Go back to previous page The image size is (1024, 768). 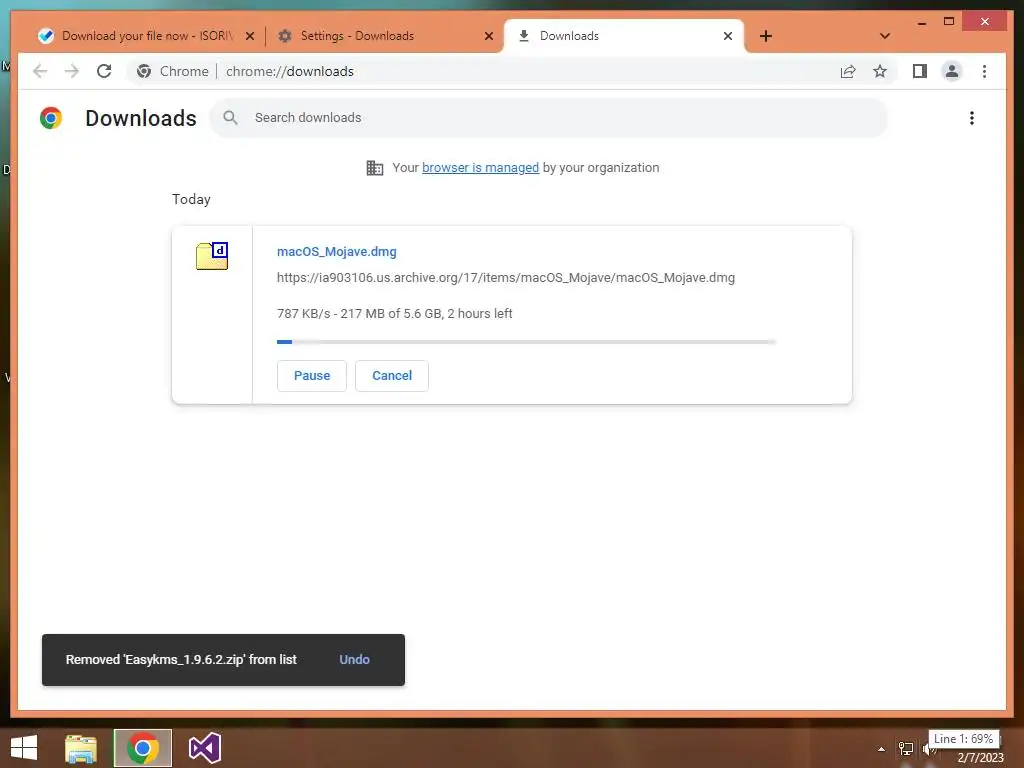[40, 71]
